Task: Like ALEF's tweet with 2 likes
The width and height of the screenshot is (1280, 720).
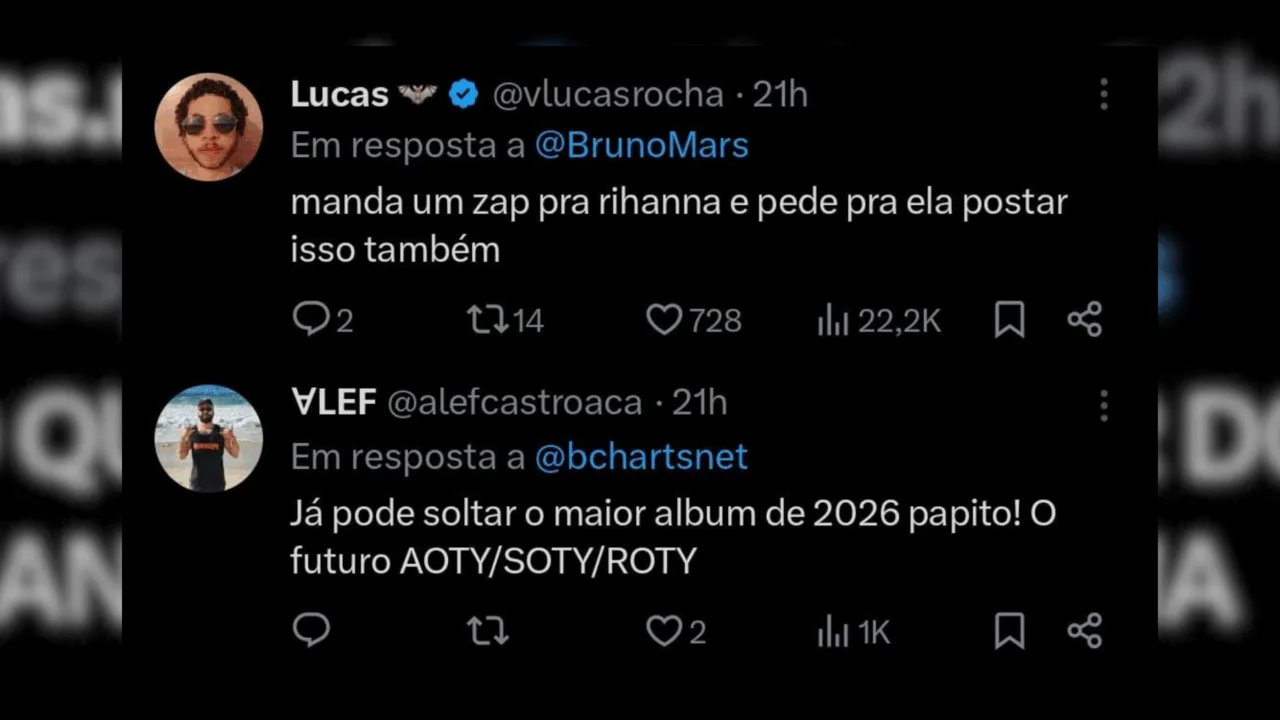Action: click(663, 631)
